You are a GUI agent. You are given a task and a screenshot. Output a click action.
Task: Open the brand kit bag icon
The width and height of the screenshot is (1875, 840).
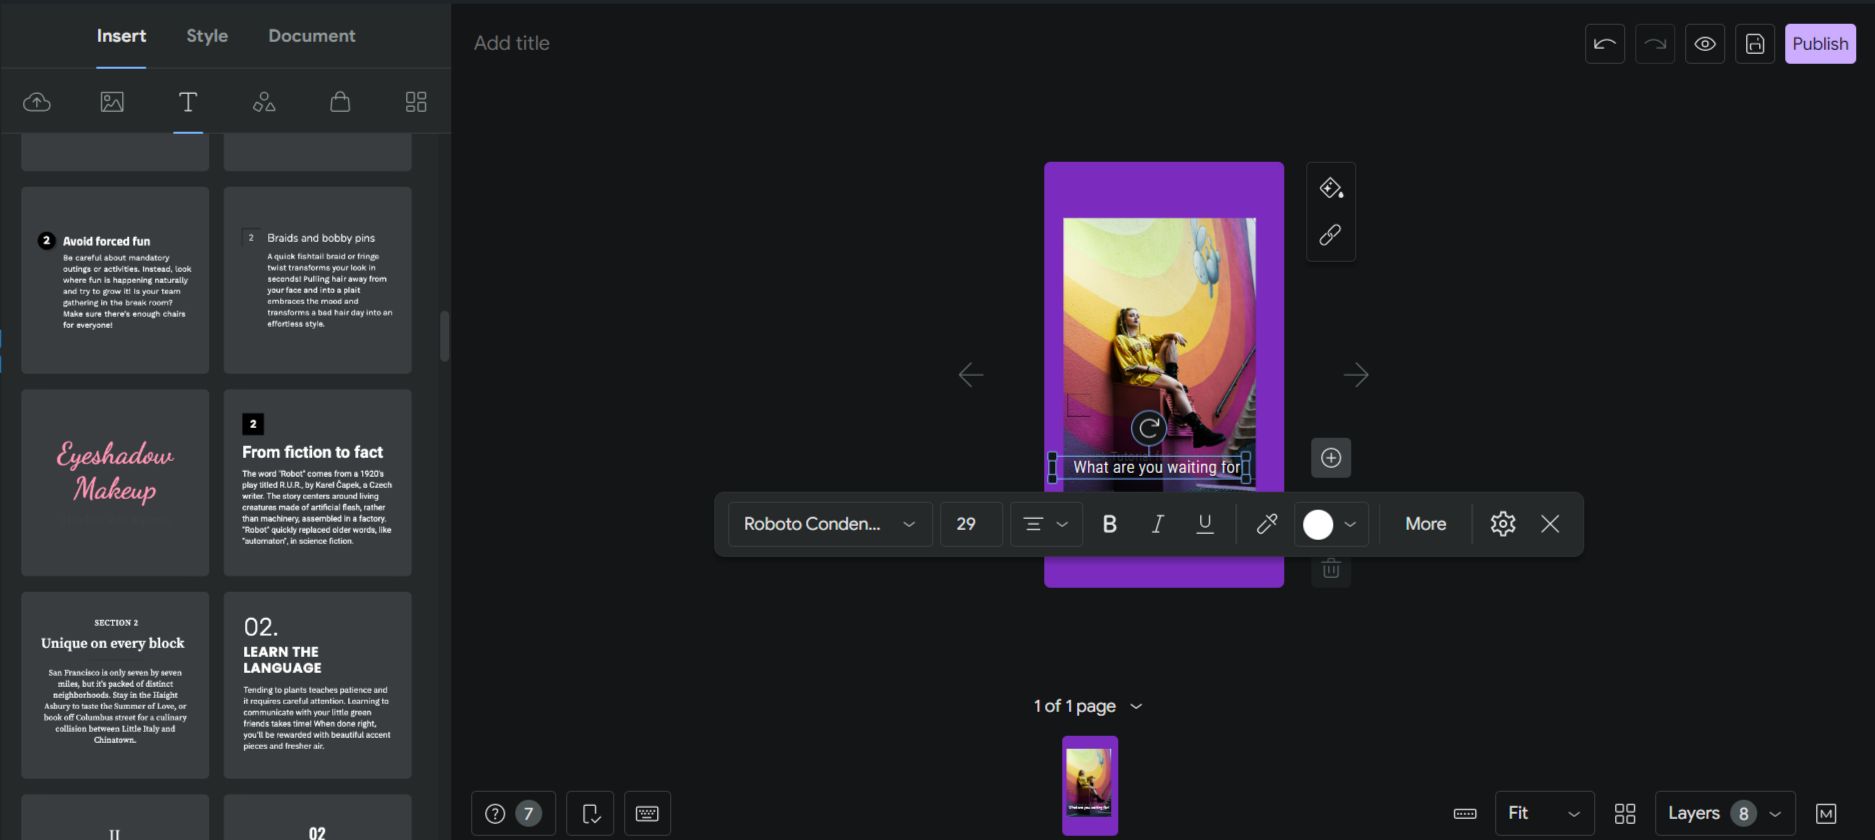[340, 102]
